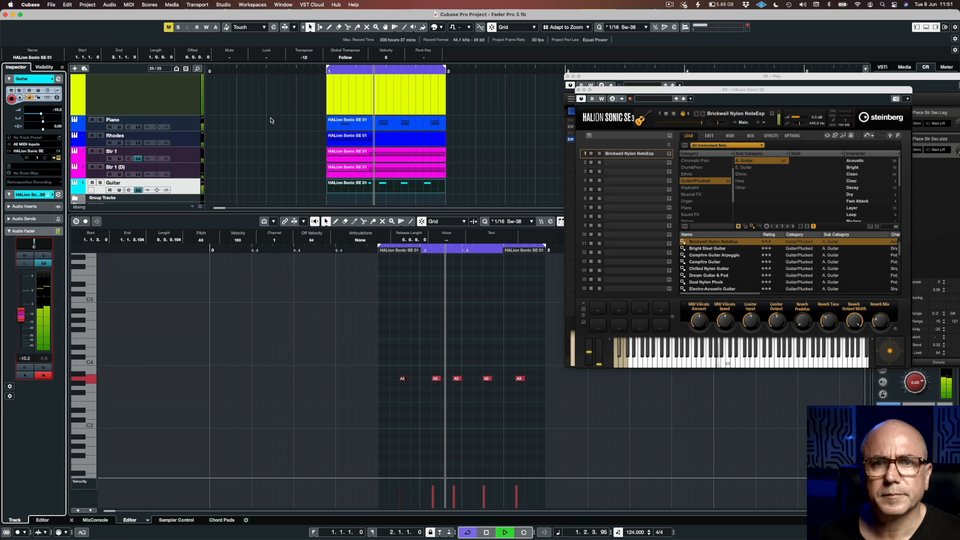Screen dimensions: 960x540
Task: Mute the Str 1 track
Action: [92, 151]
